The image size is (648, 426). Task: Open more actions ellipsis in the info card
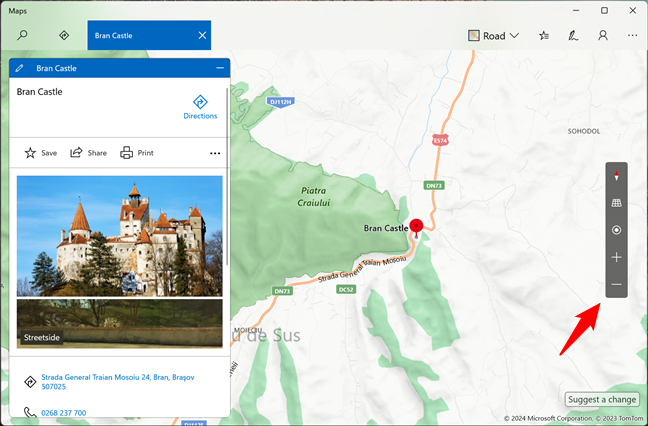point(215,153)
